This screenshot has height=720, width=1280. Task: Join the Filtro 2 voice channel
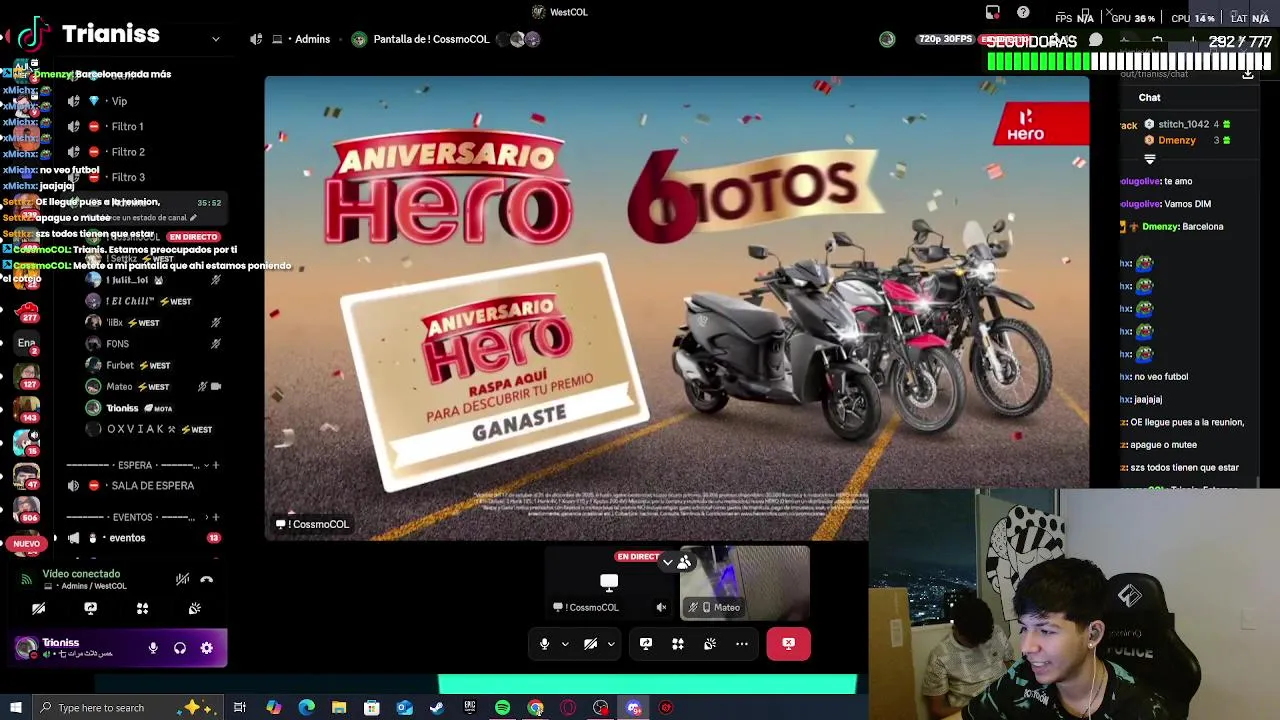(128, 152)
